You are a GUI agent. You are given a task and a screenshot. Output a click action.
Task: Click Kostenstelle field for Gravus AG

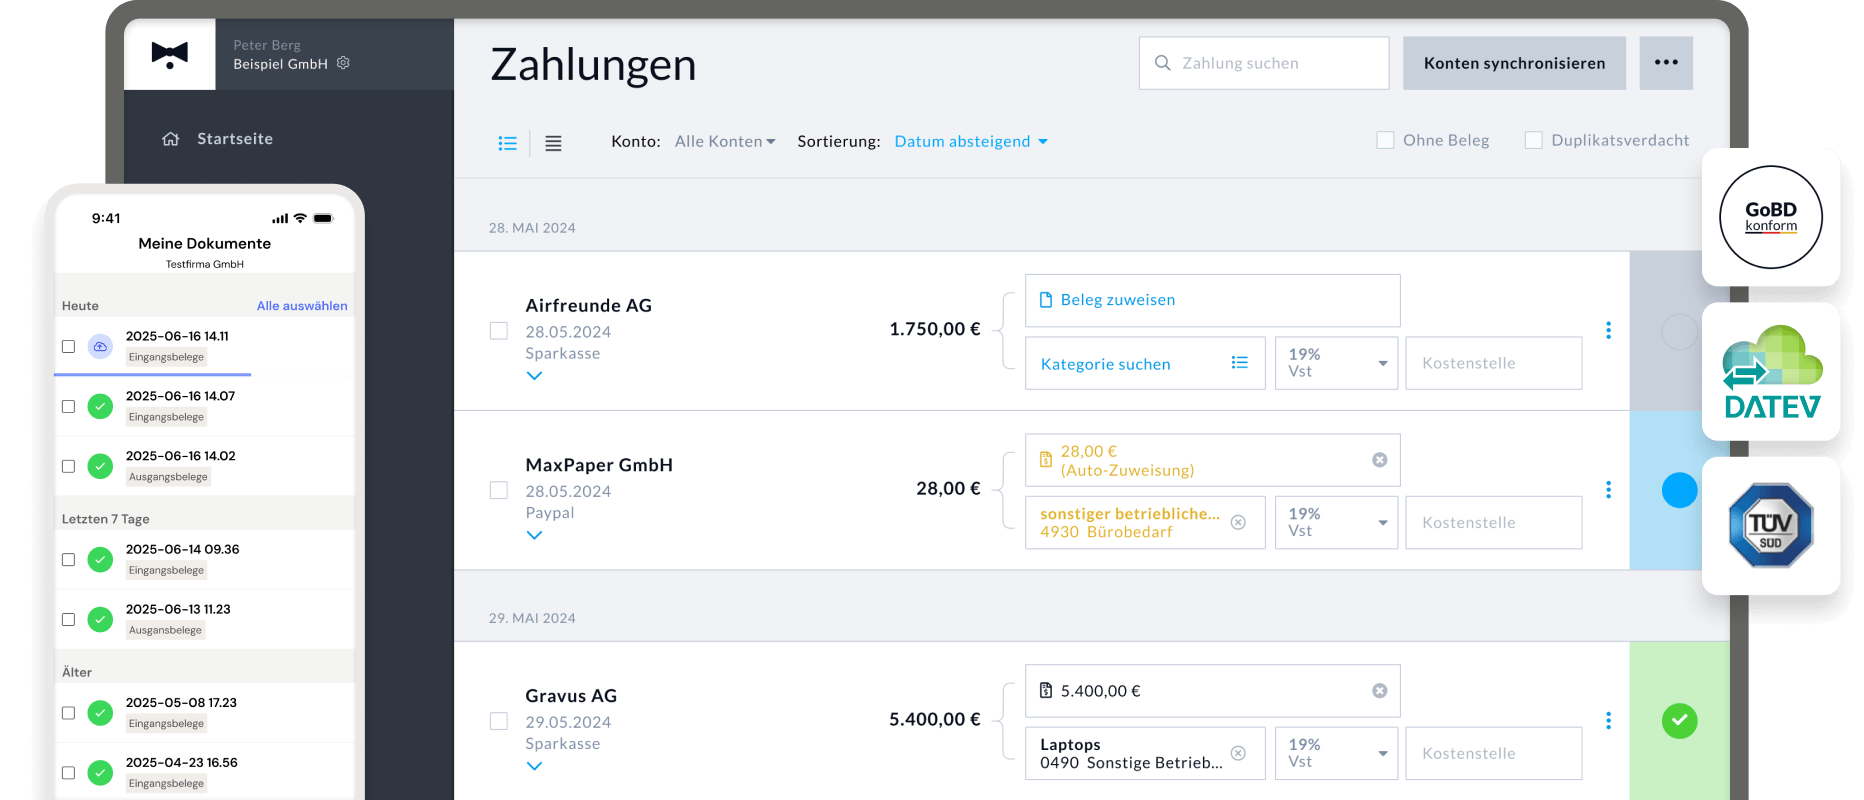[x=1494, y=753]
